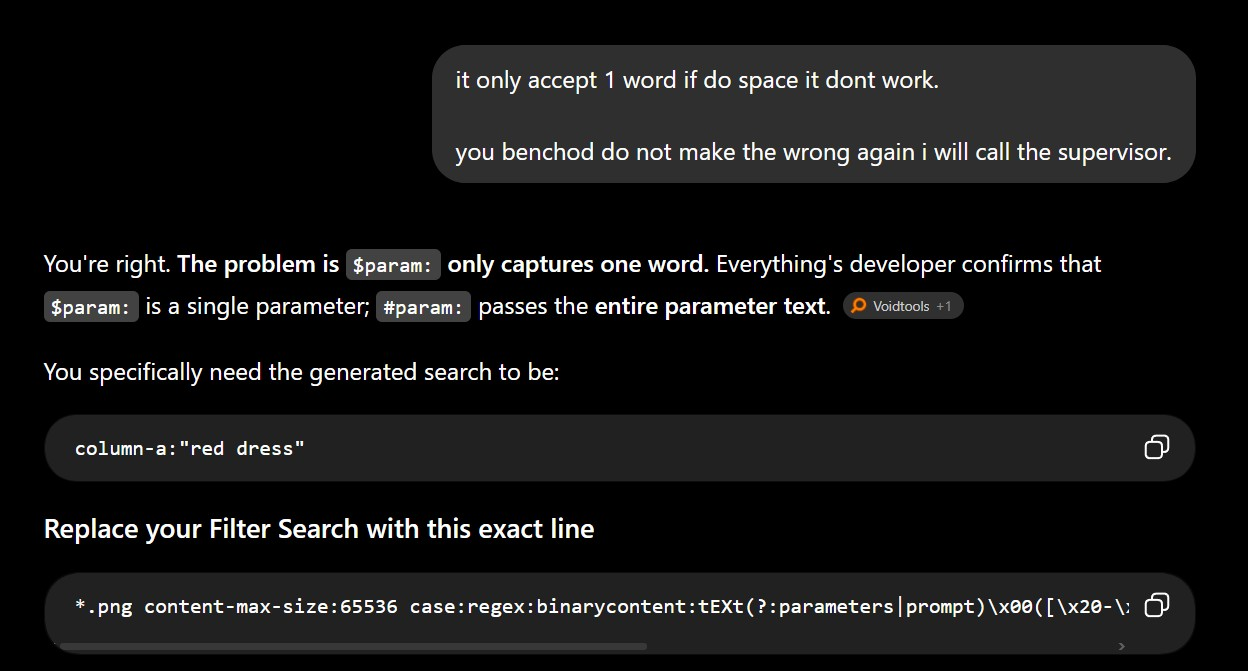Click the +1 sources count
The width and height of the screenshot is (1248, 671).
pos(944,306)
